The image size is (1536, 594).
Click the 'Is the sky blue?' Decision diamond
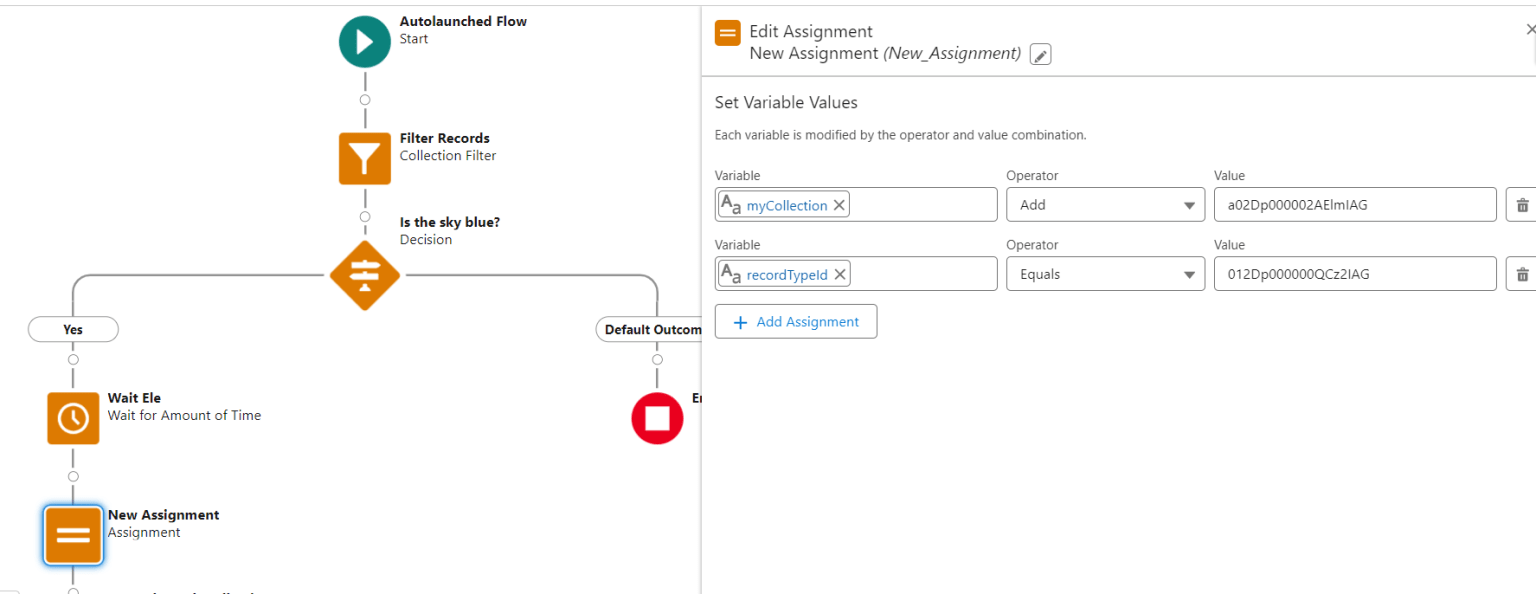tap(364, 276)
